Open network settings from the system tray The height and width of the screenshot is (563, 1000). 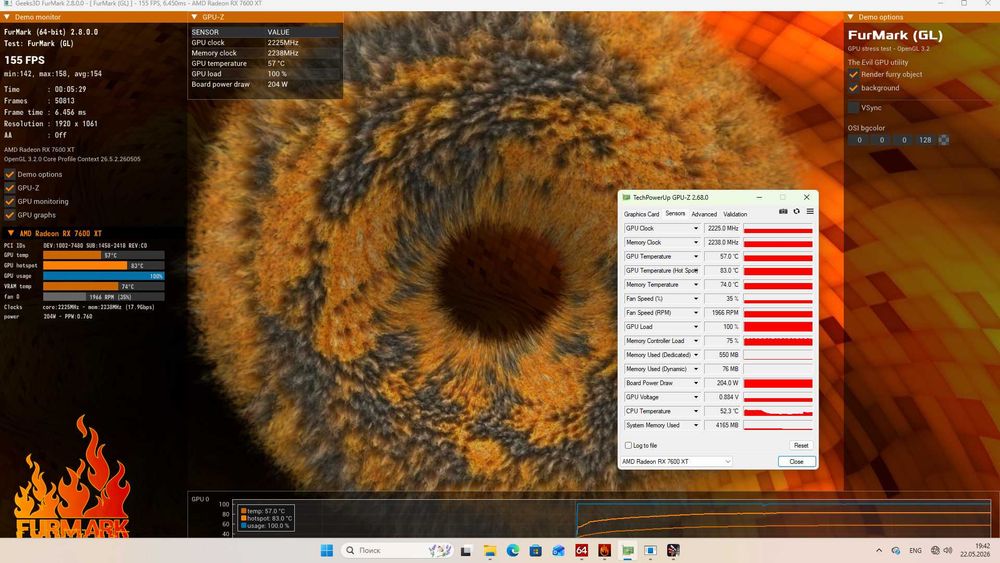[935, 550]
